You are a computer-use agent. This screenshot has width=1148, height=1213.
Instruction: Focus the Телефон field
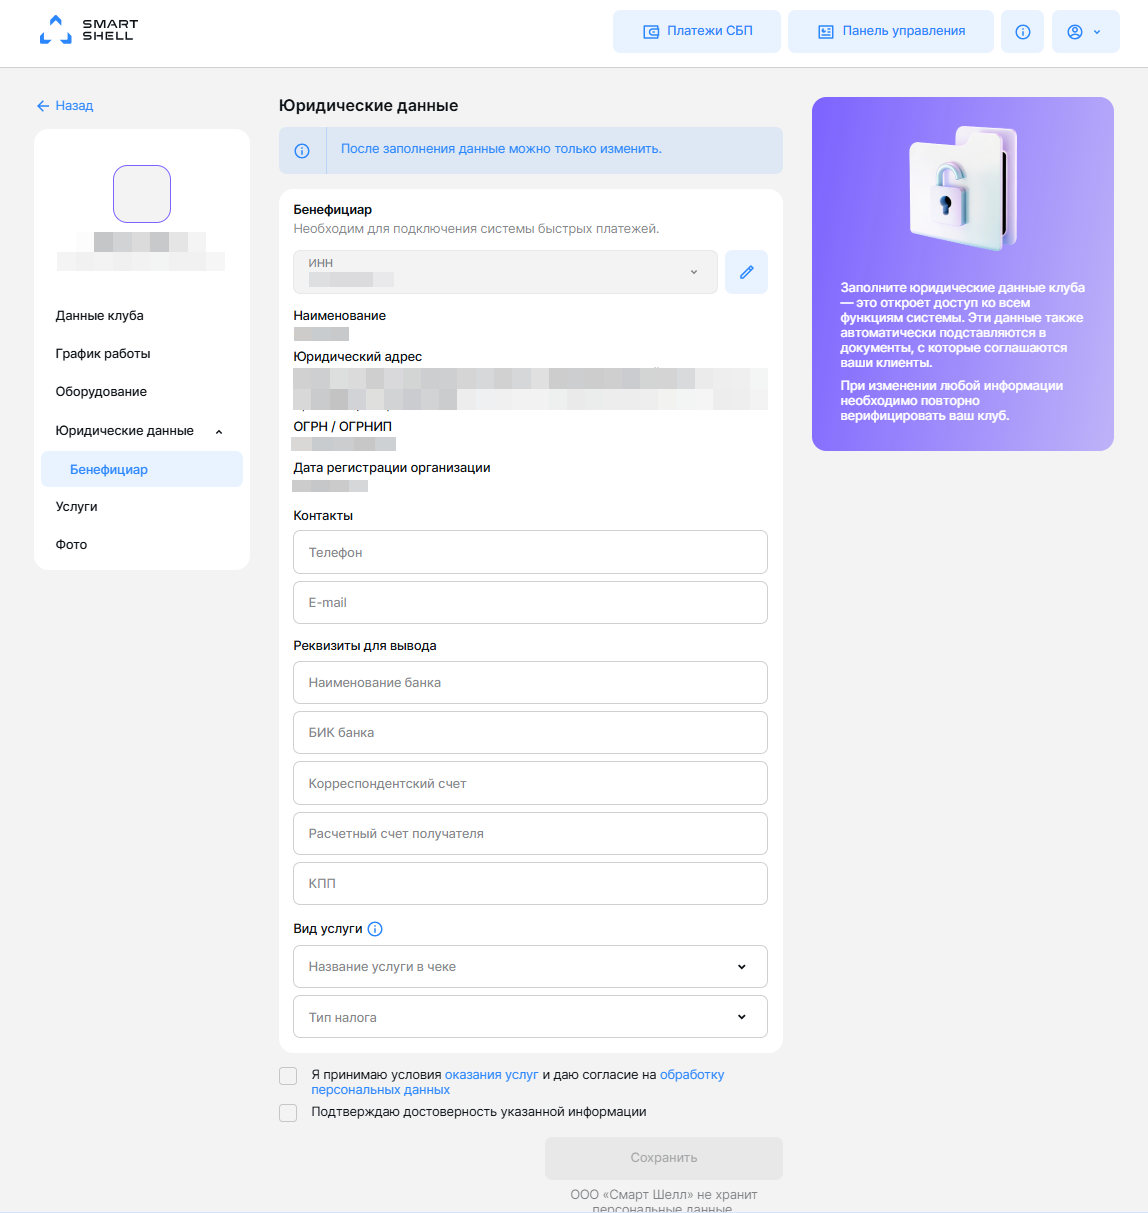[x=530, y=552]
